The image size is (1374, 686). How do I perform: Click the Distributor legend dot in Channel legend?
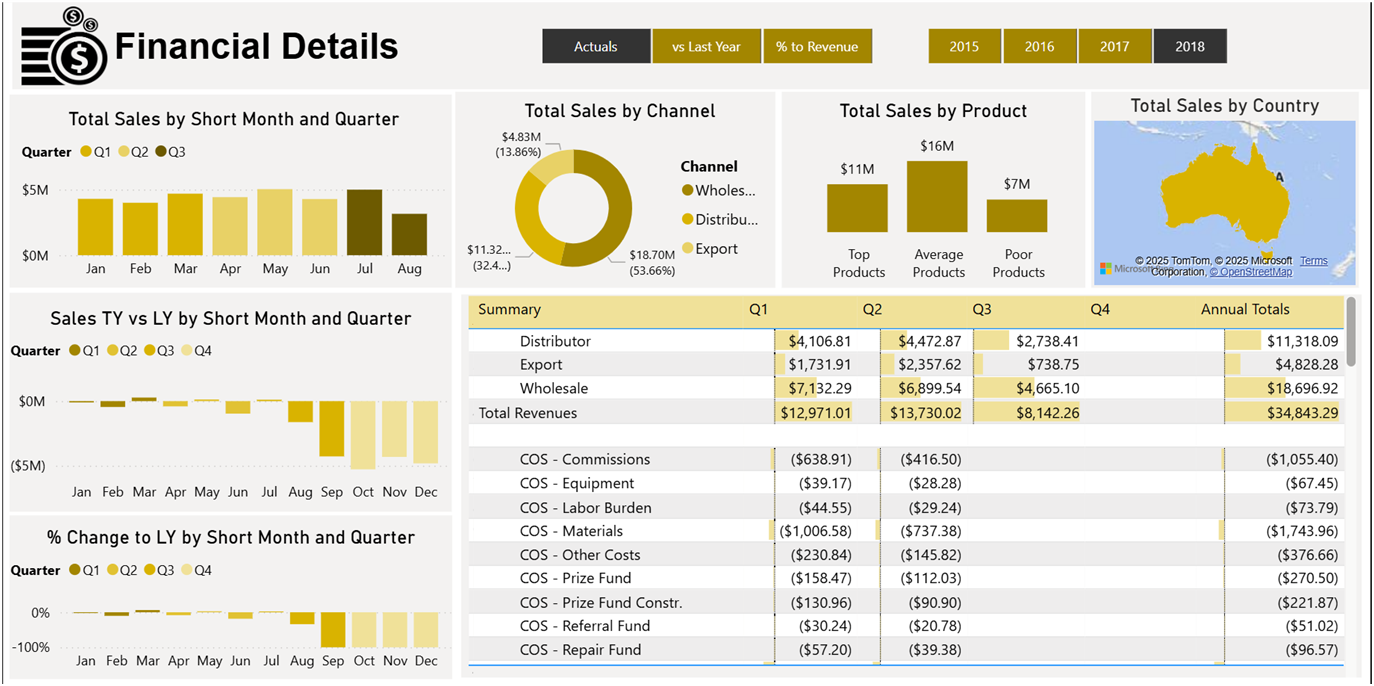point(687,219)
